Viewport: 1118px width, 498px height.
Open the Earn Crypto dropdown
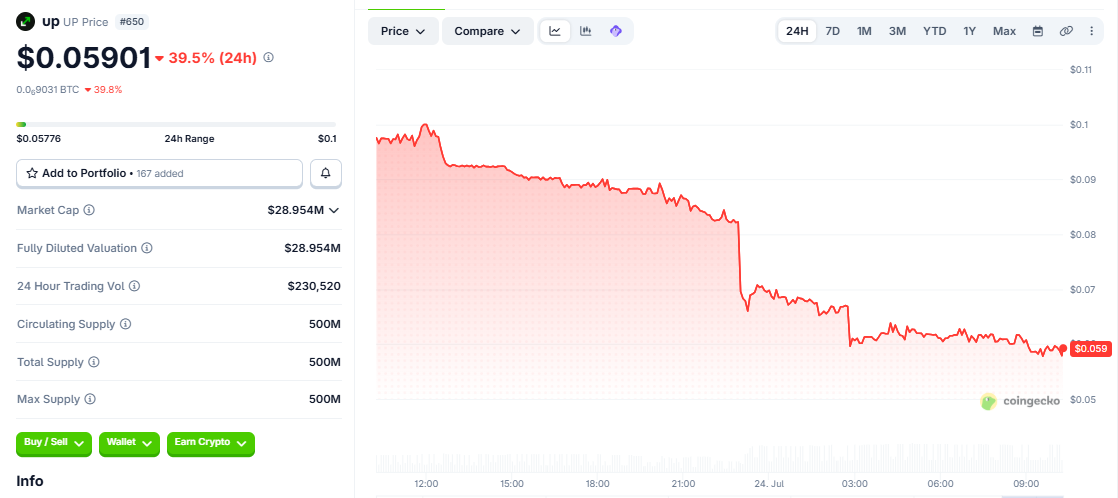tap(210, 443)
